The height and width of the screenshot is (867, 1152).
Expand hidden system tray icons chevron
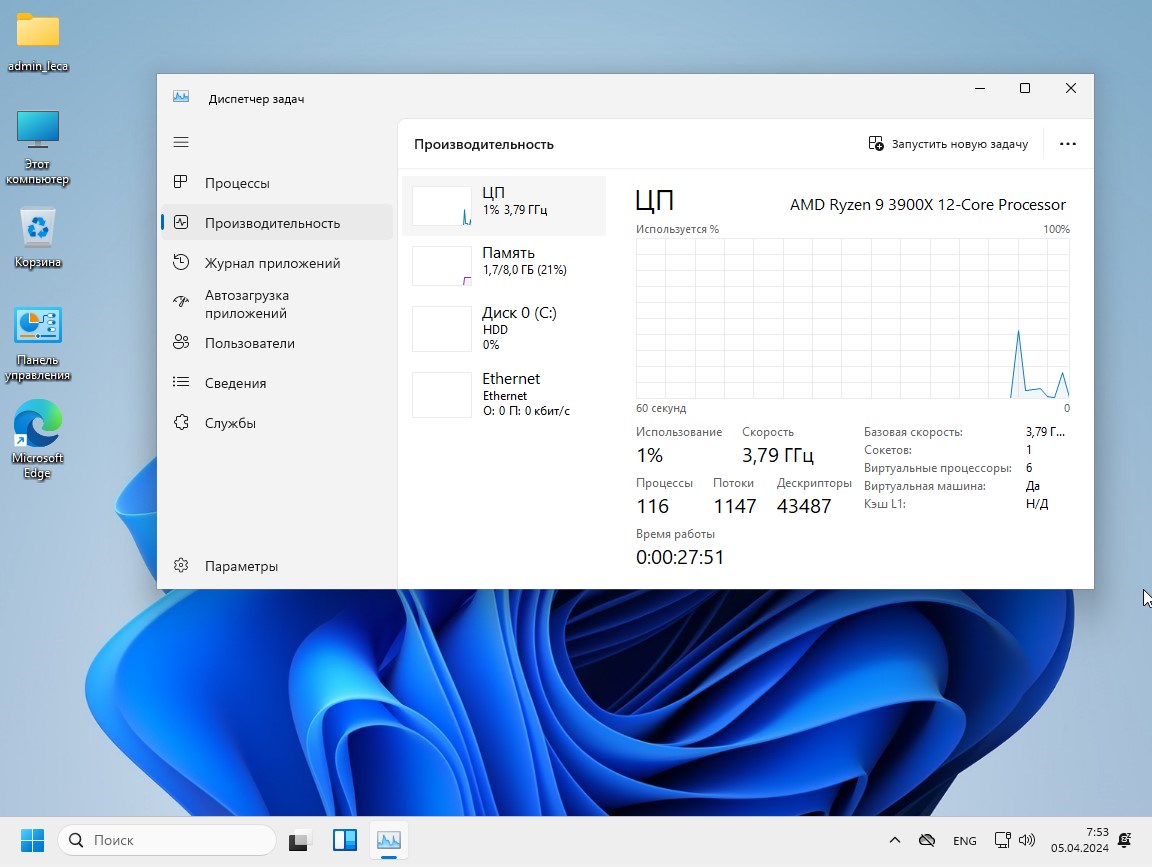coord(895,840)
